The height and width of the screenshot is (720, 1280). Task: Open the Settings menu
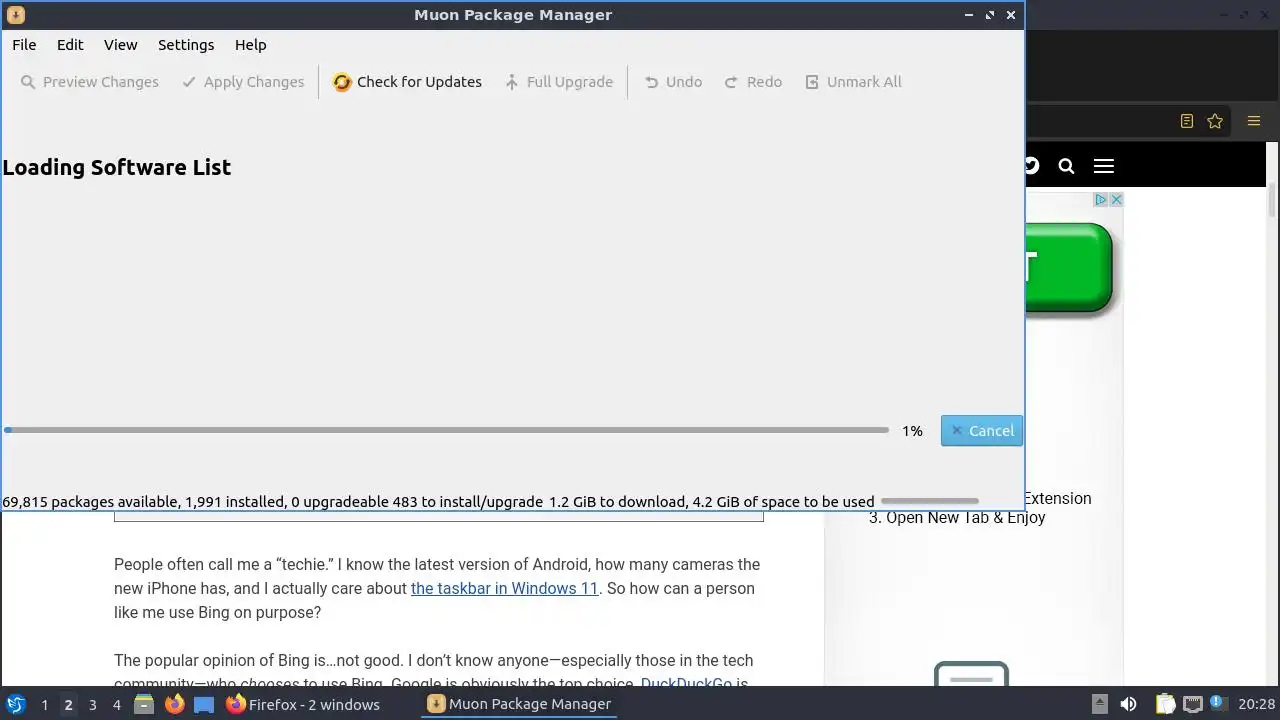[186, 45]
